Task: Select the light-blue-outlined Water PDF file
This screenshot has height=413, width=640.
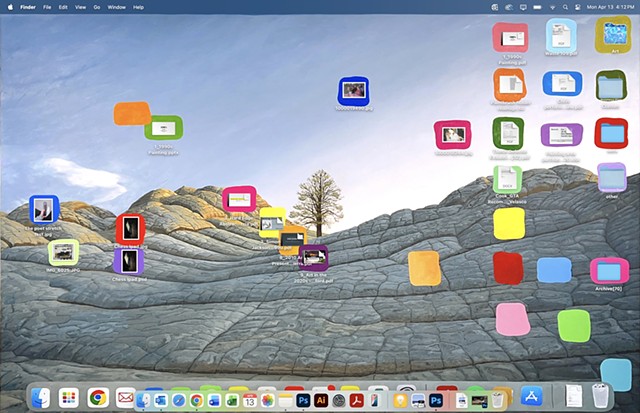Action: pos(561,36)
